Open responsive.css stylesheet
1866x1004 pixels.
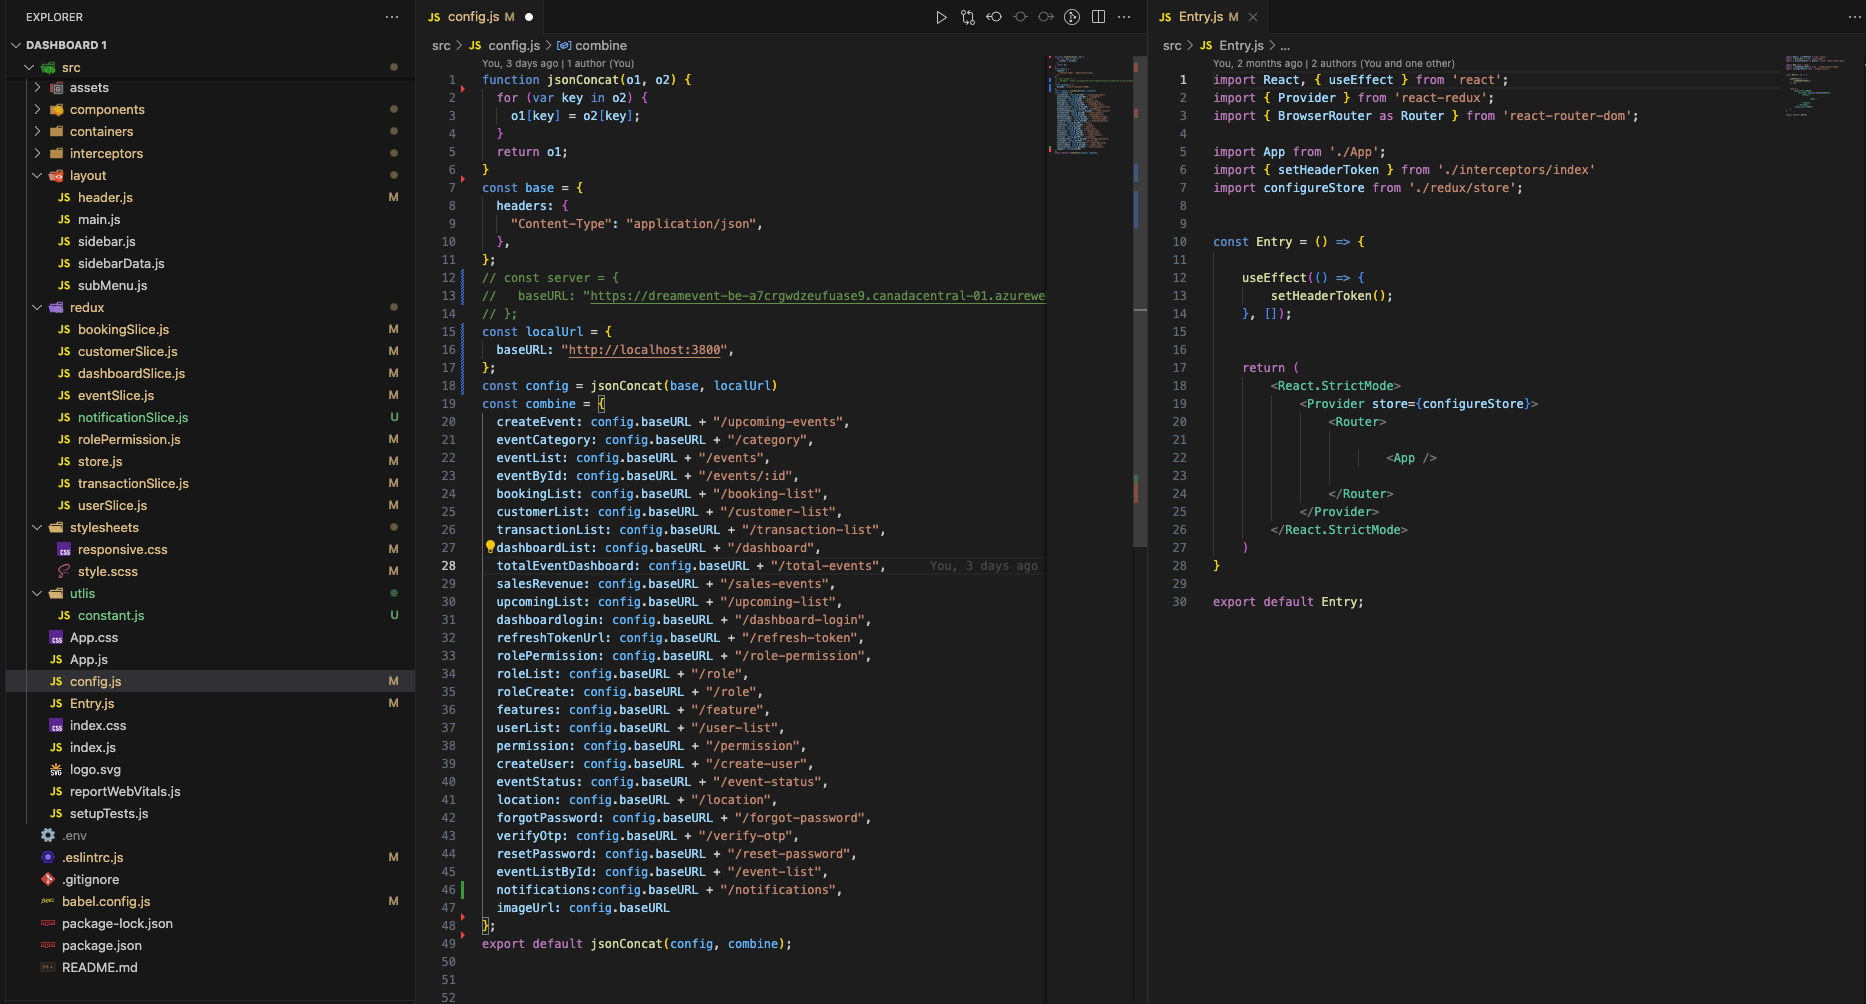(x=122, y=549)
